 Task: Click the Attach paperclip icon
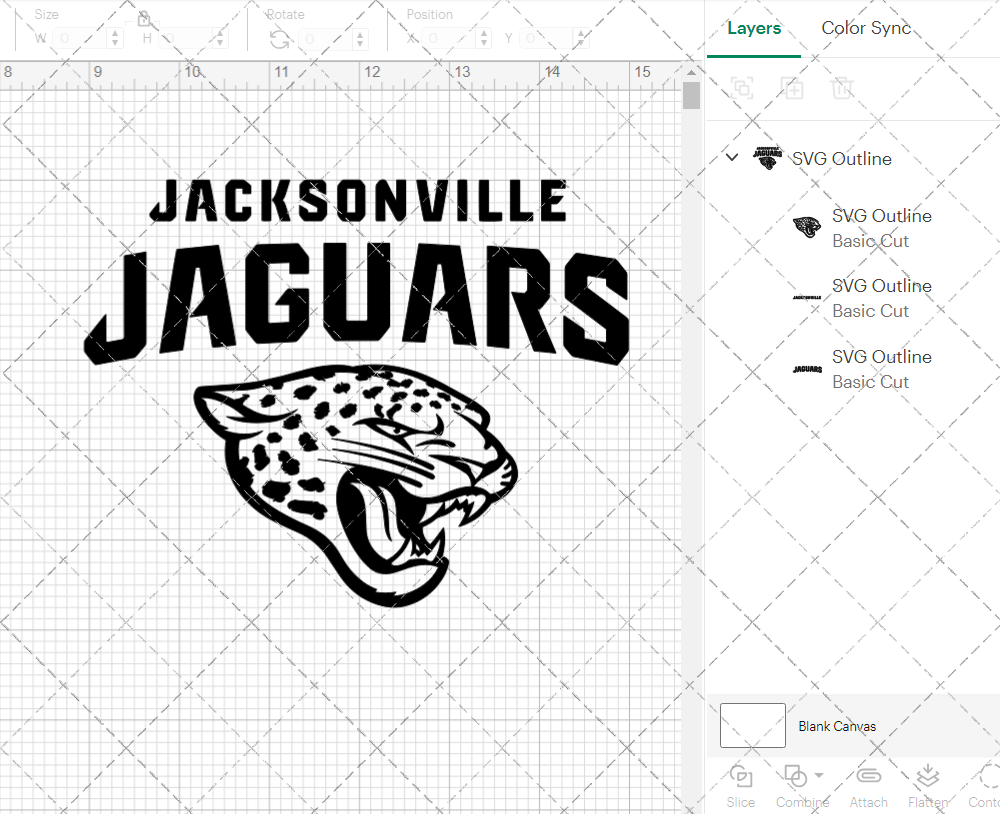(868, 777)
